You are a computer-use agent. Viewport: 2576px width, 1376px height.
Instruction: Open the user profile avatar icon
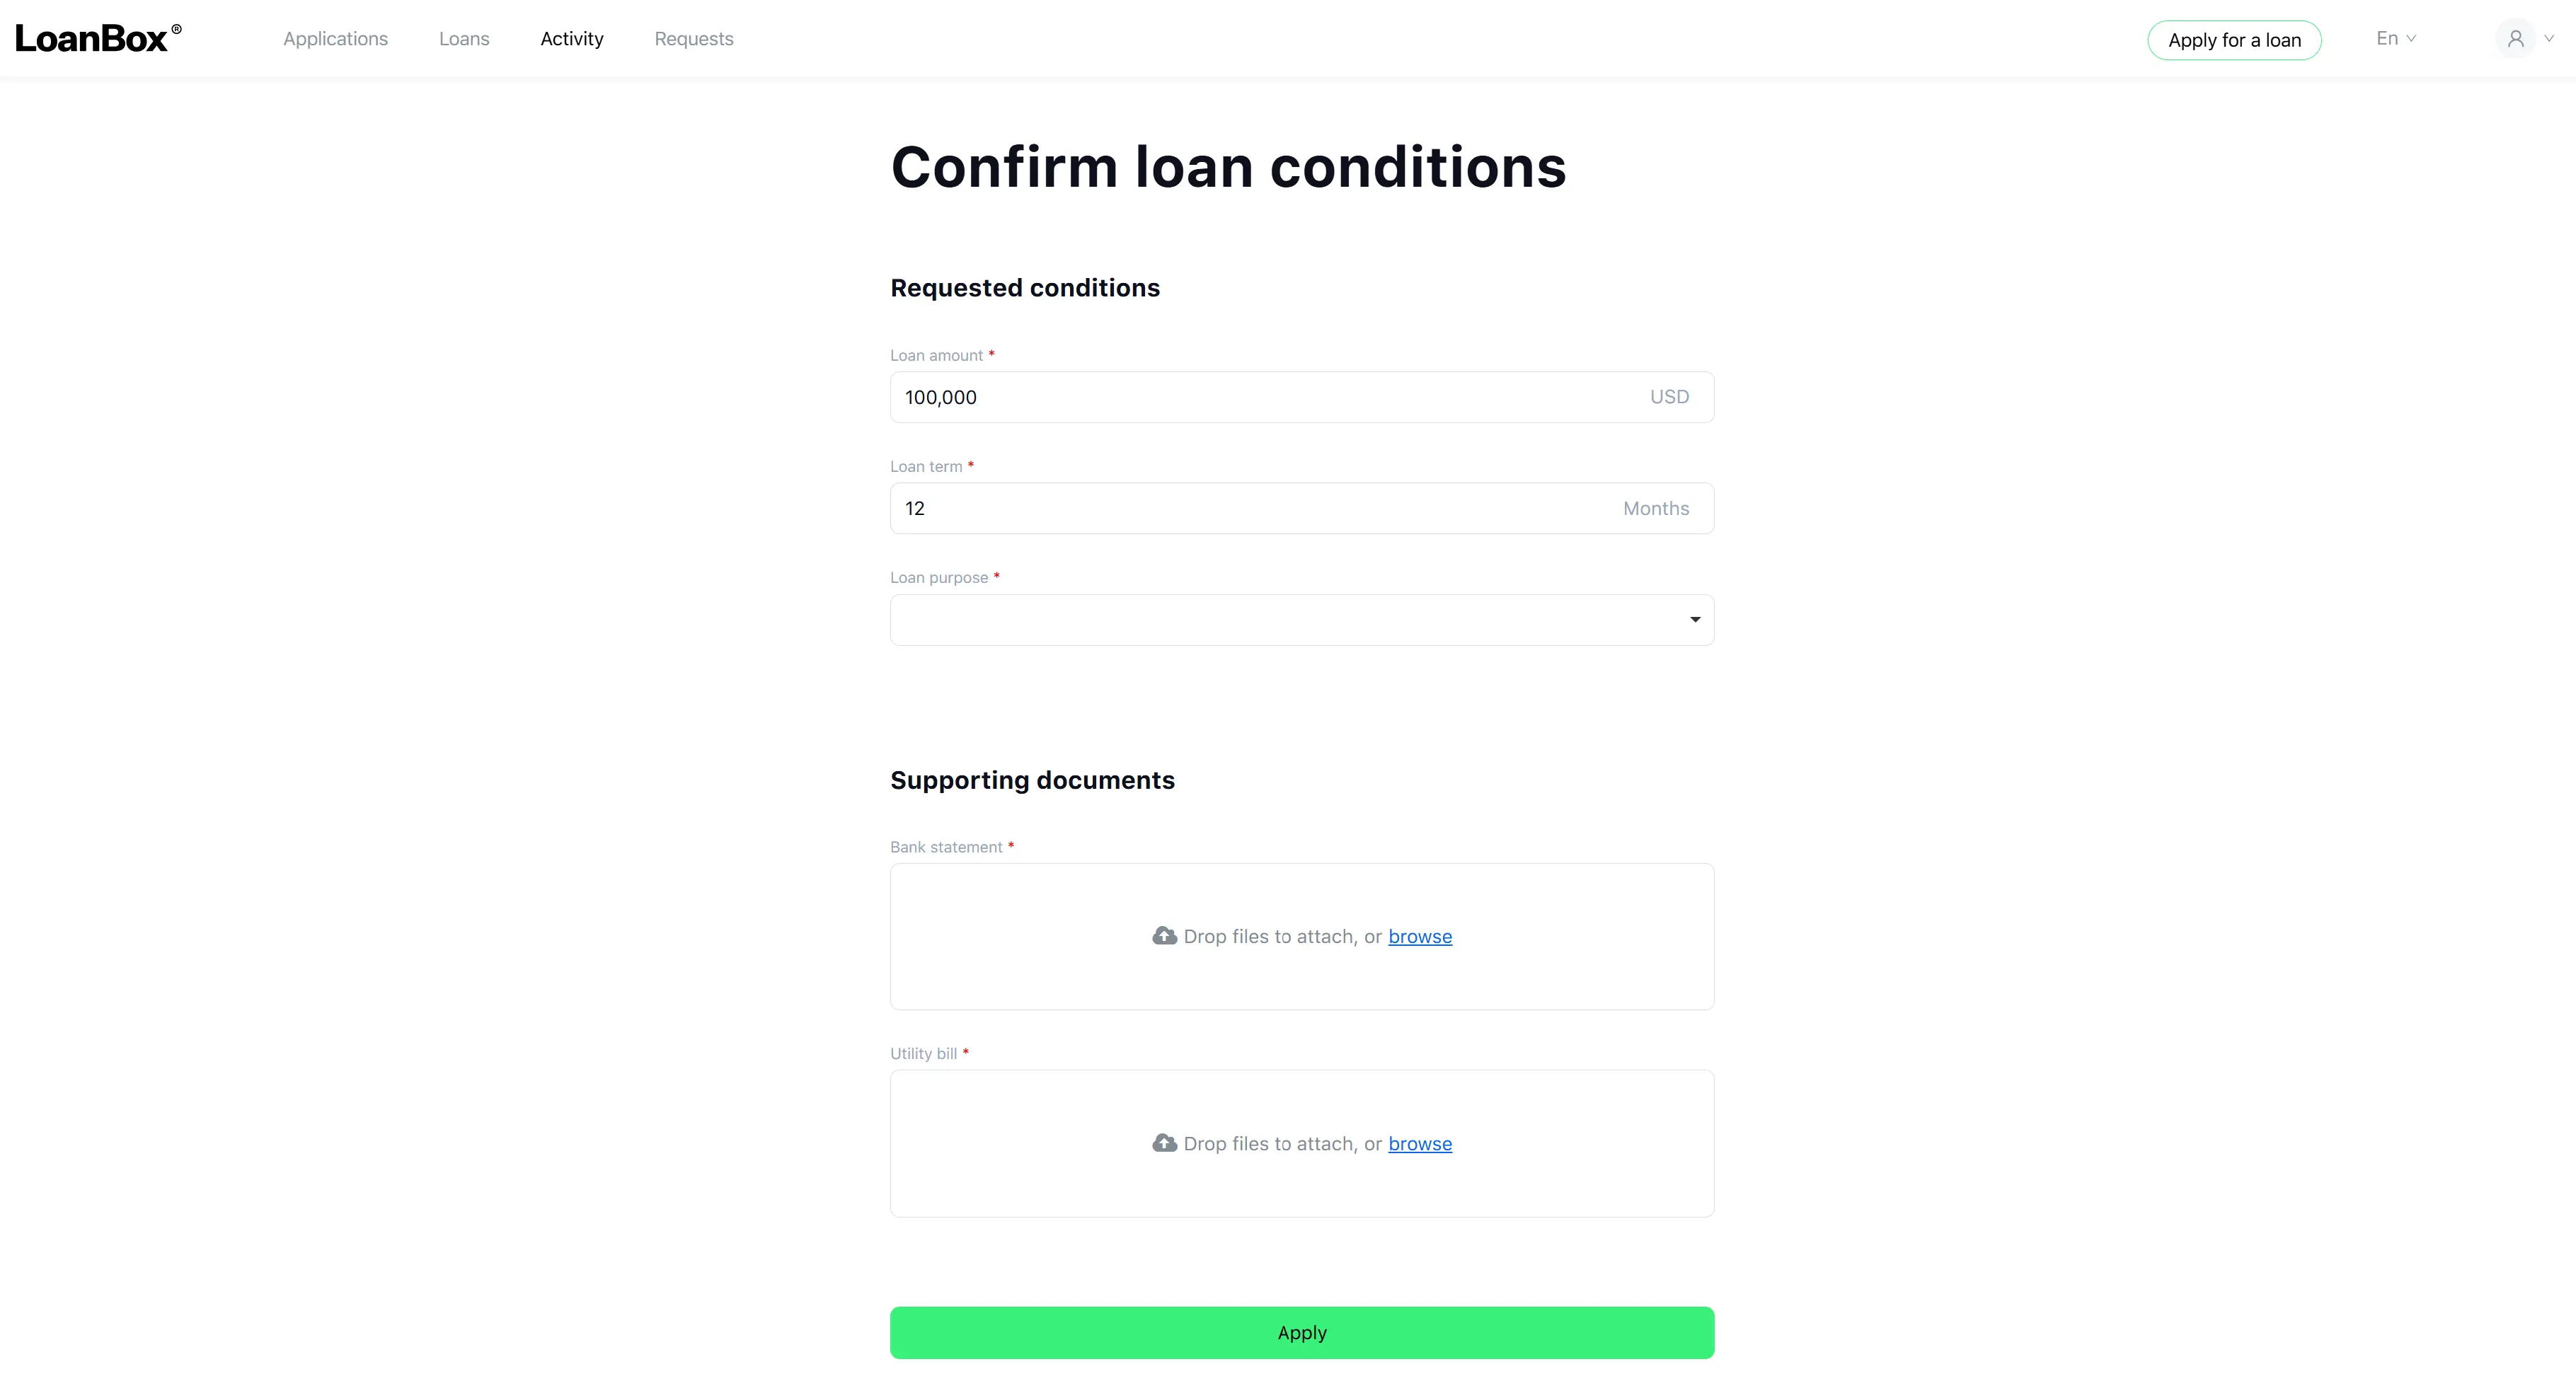(2515, 39)
